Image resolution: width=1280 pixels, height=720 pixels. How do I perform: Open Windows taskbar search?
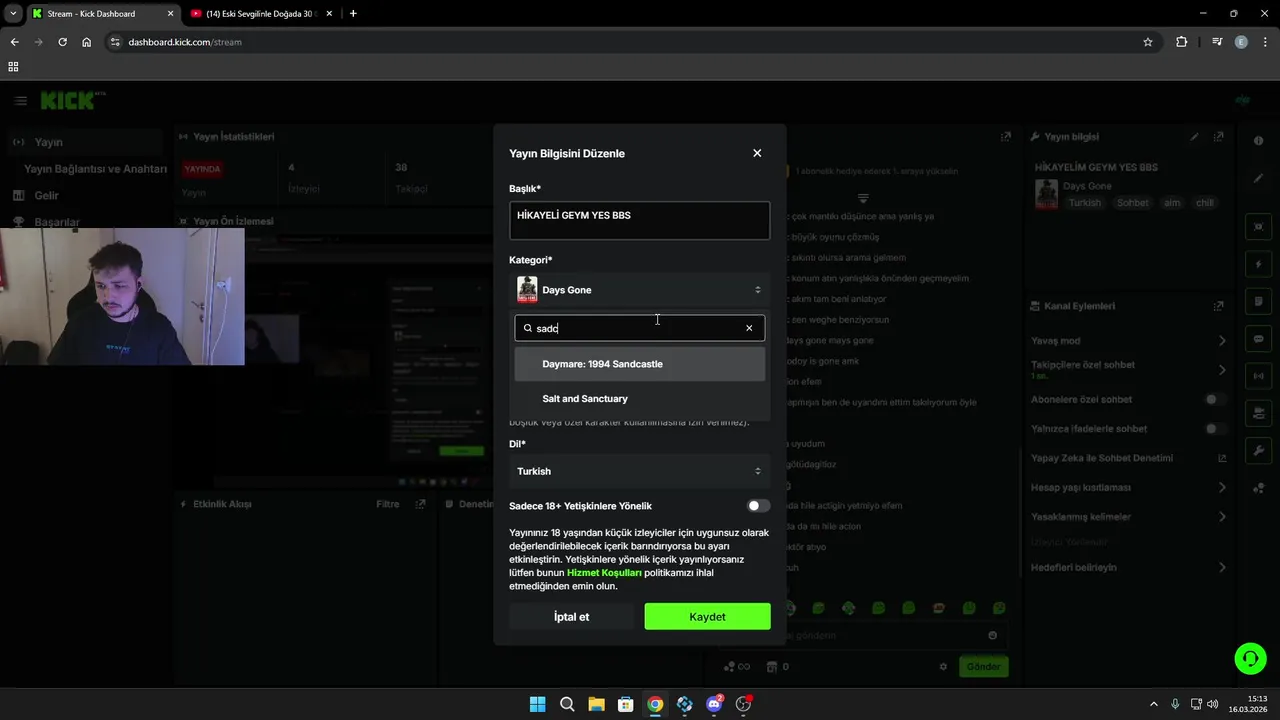[x=567, y=704]
